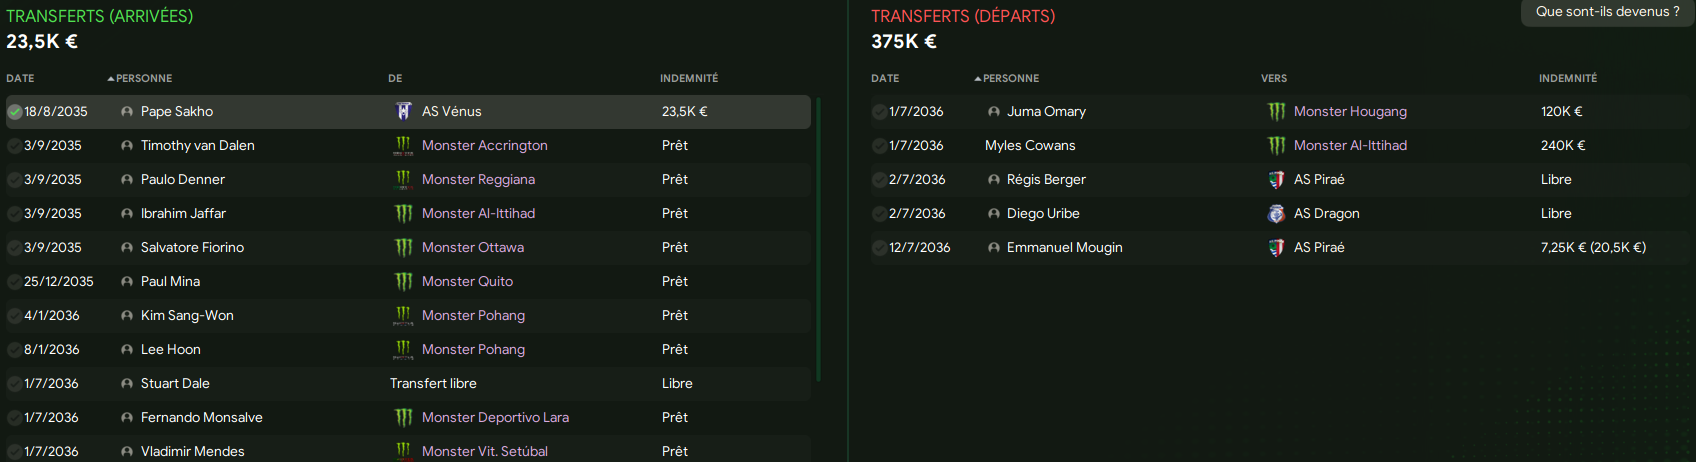
Task: Open the Emmanuel Mougin player link
Action: (x=1064, y=247)
